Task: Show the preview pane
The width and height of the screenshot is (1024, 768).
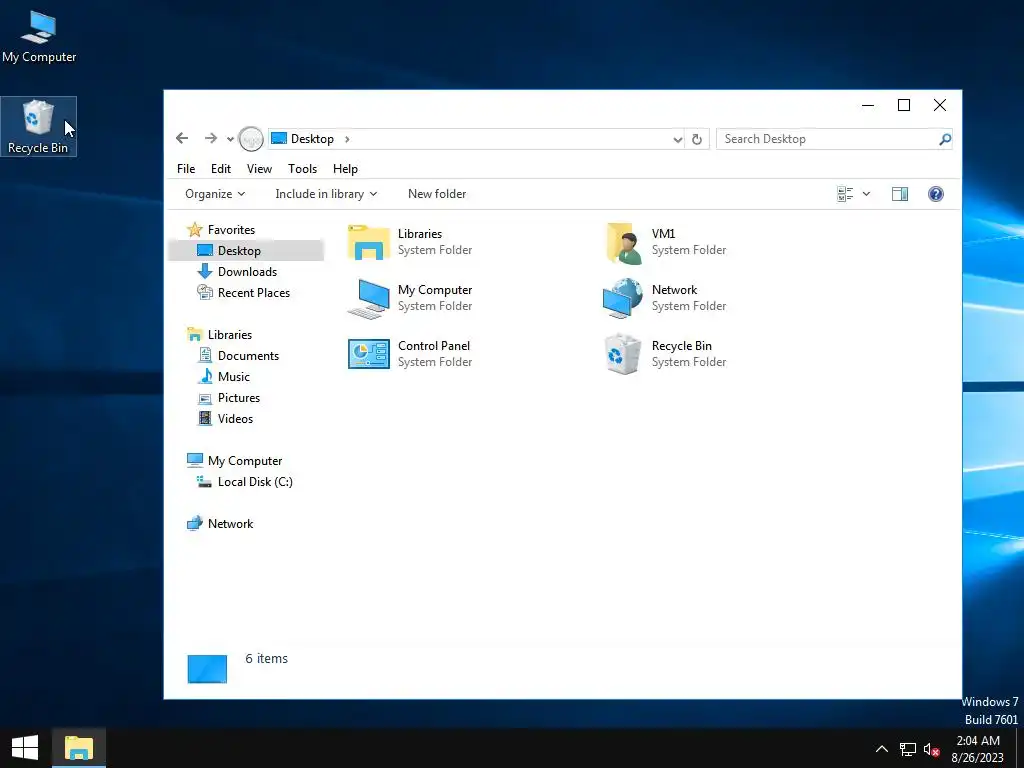Action: (900, 194)
